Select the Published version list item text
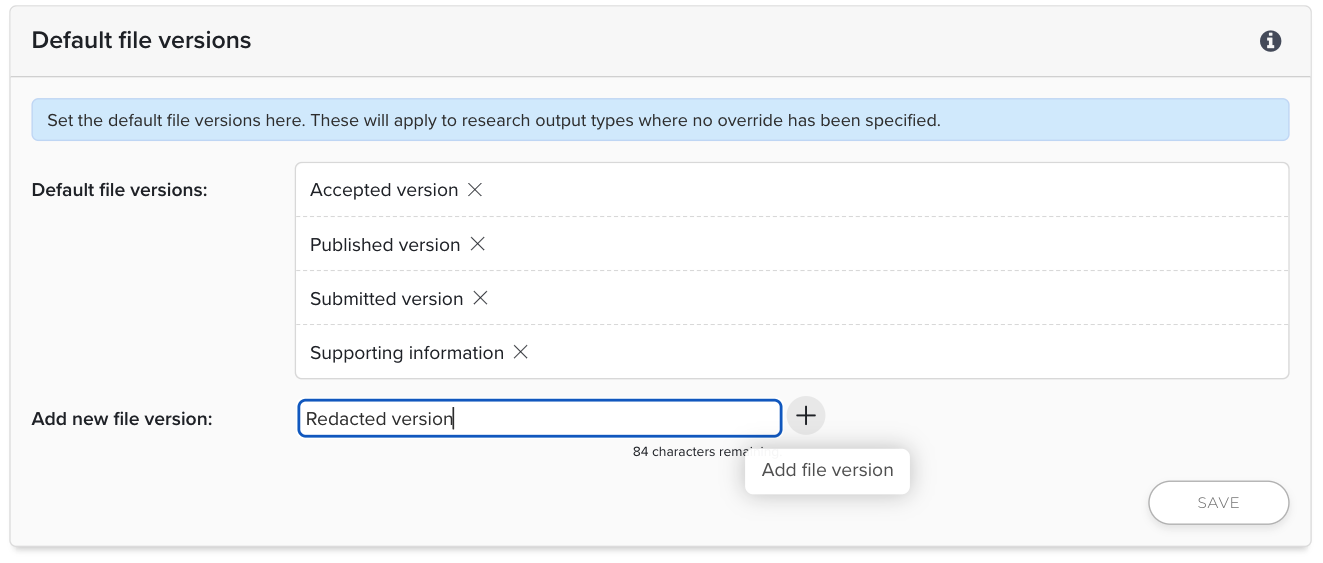This screenshot has width=1323, height=563. click(x=385, y=245)
